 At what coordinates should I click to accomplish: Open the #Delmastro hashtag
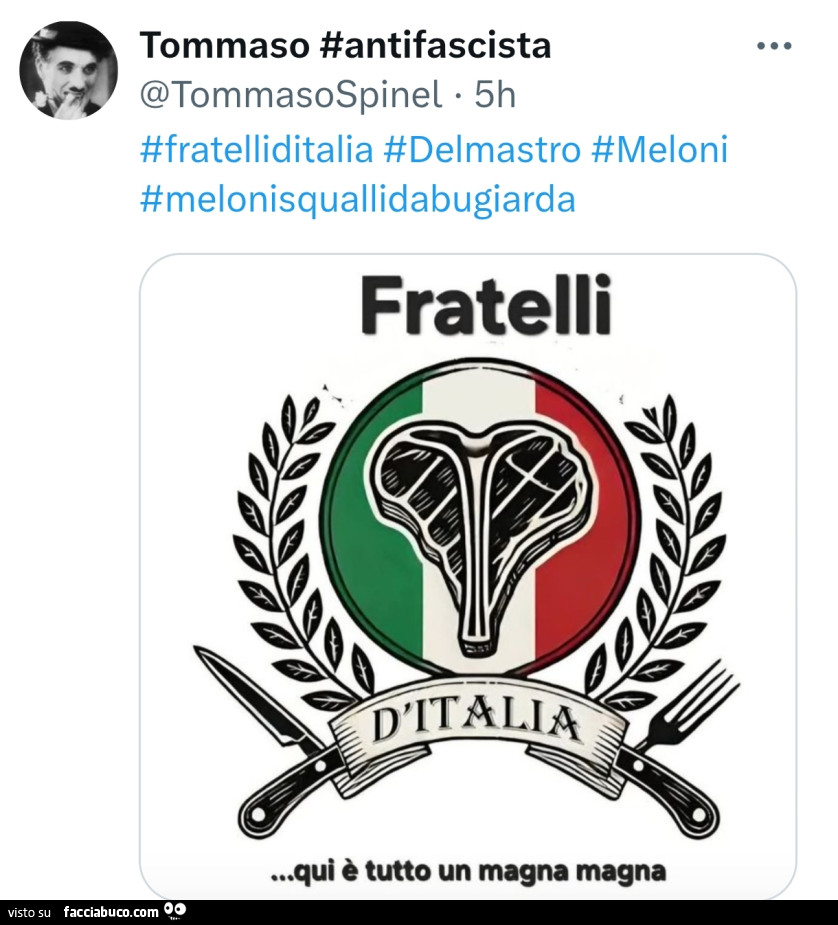[x=481, y=150]
